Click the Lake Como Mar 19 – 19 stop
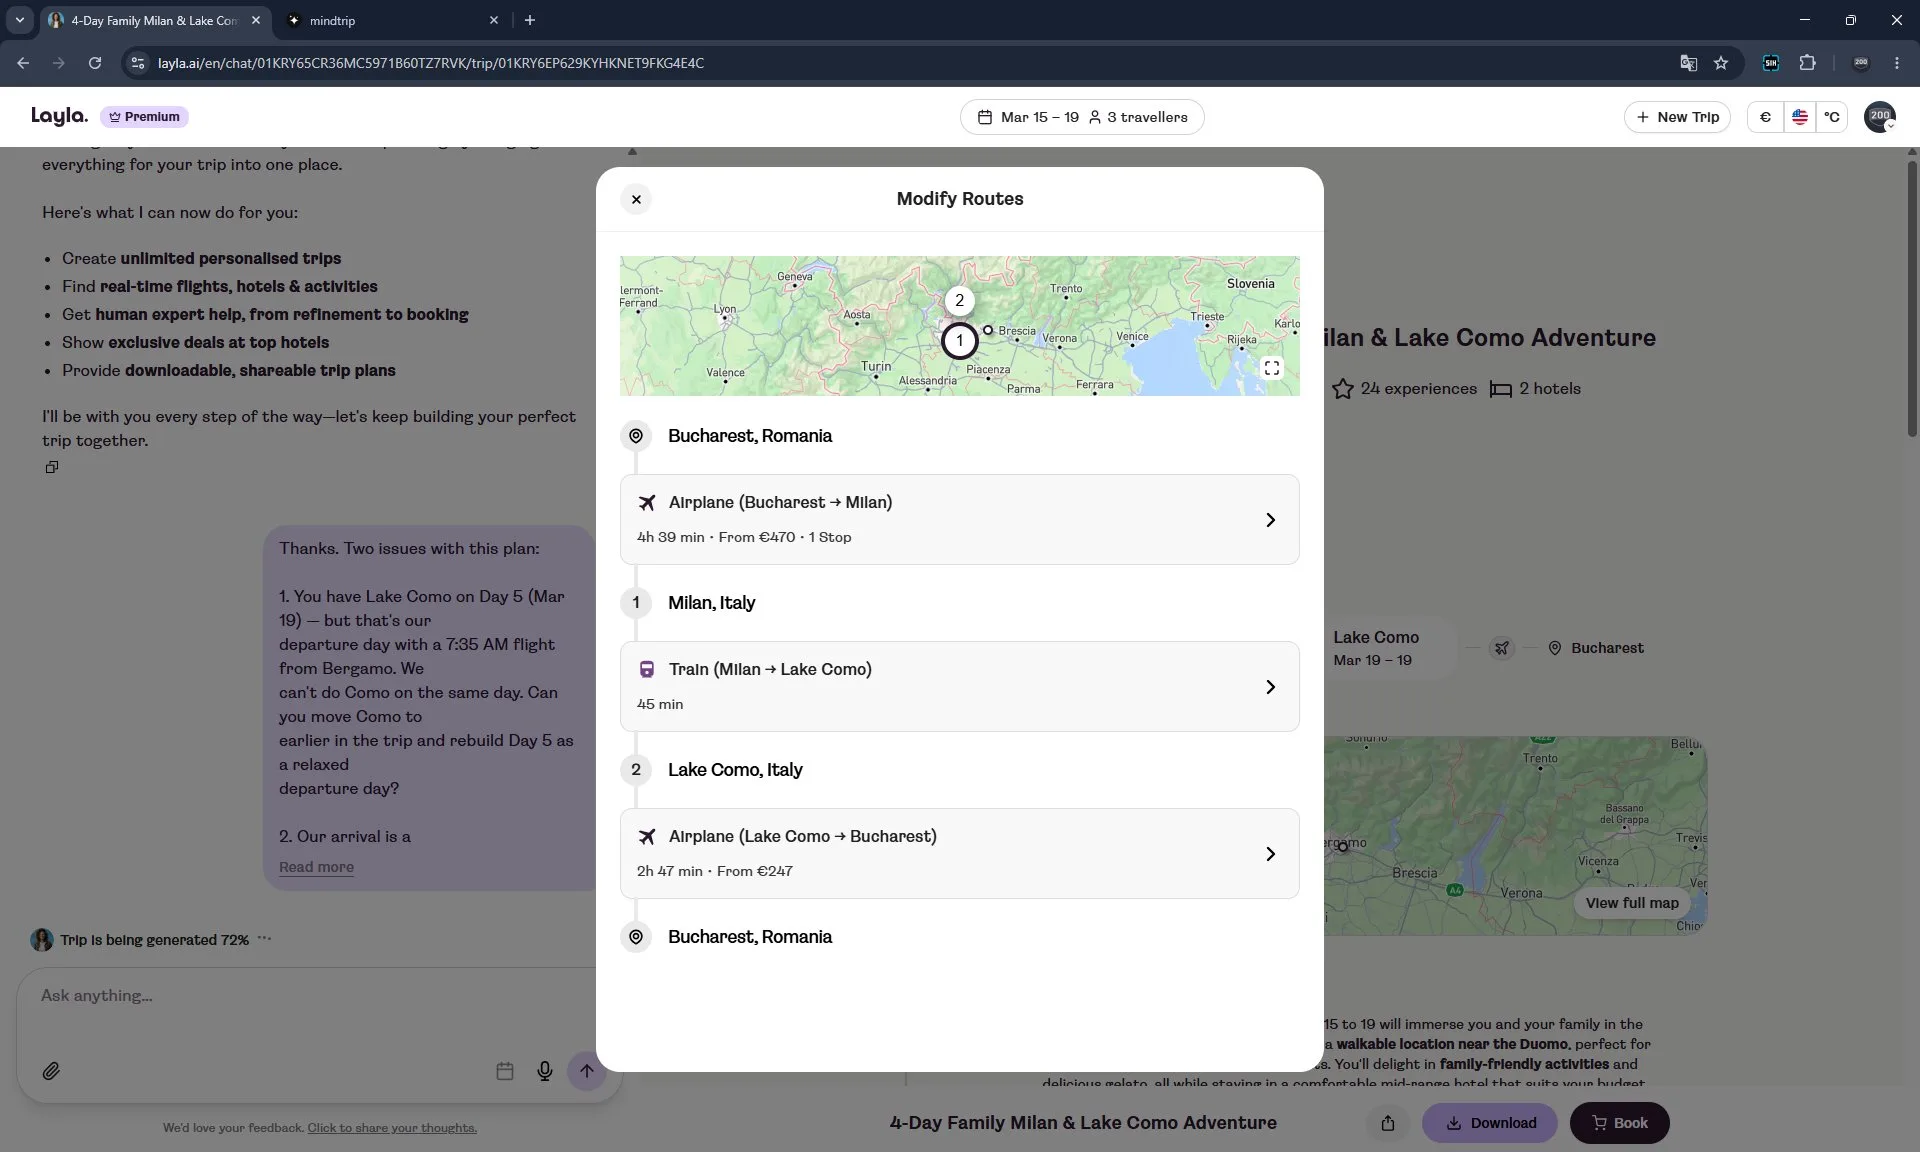1920x1152 pixels. [x=1386, y=648]
